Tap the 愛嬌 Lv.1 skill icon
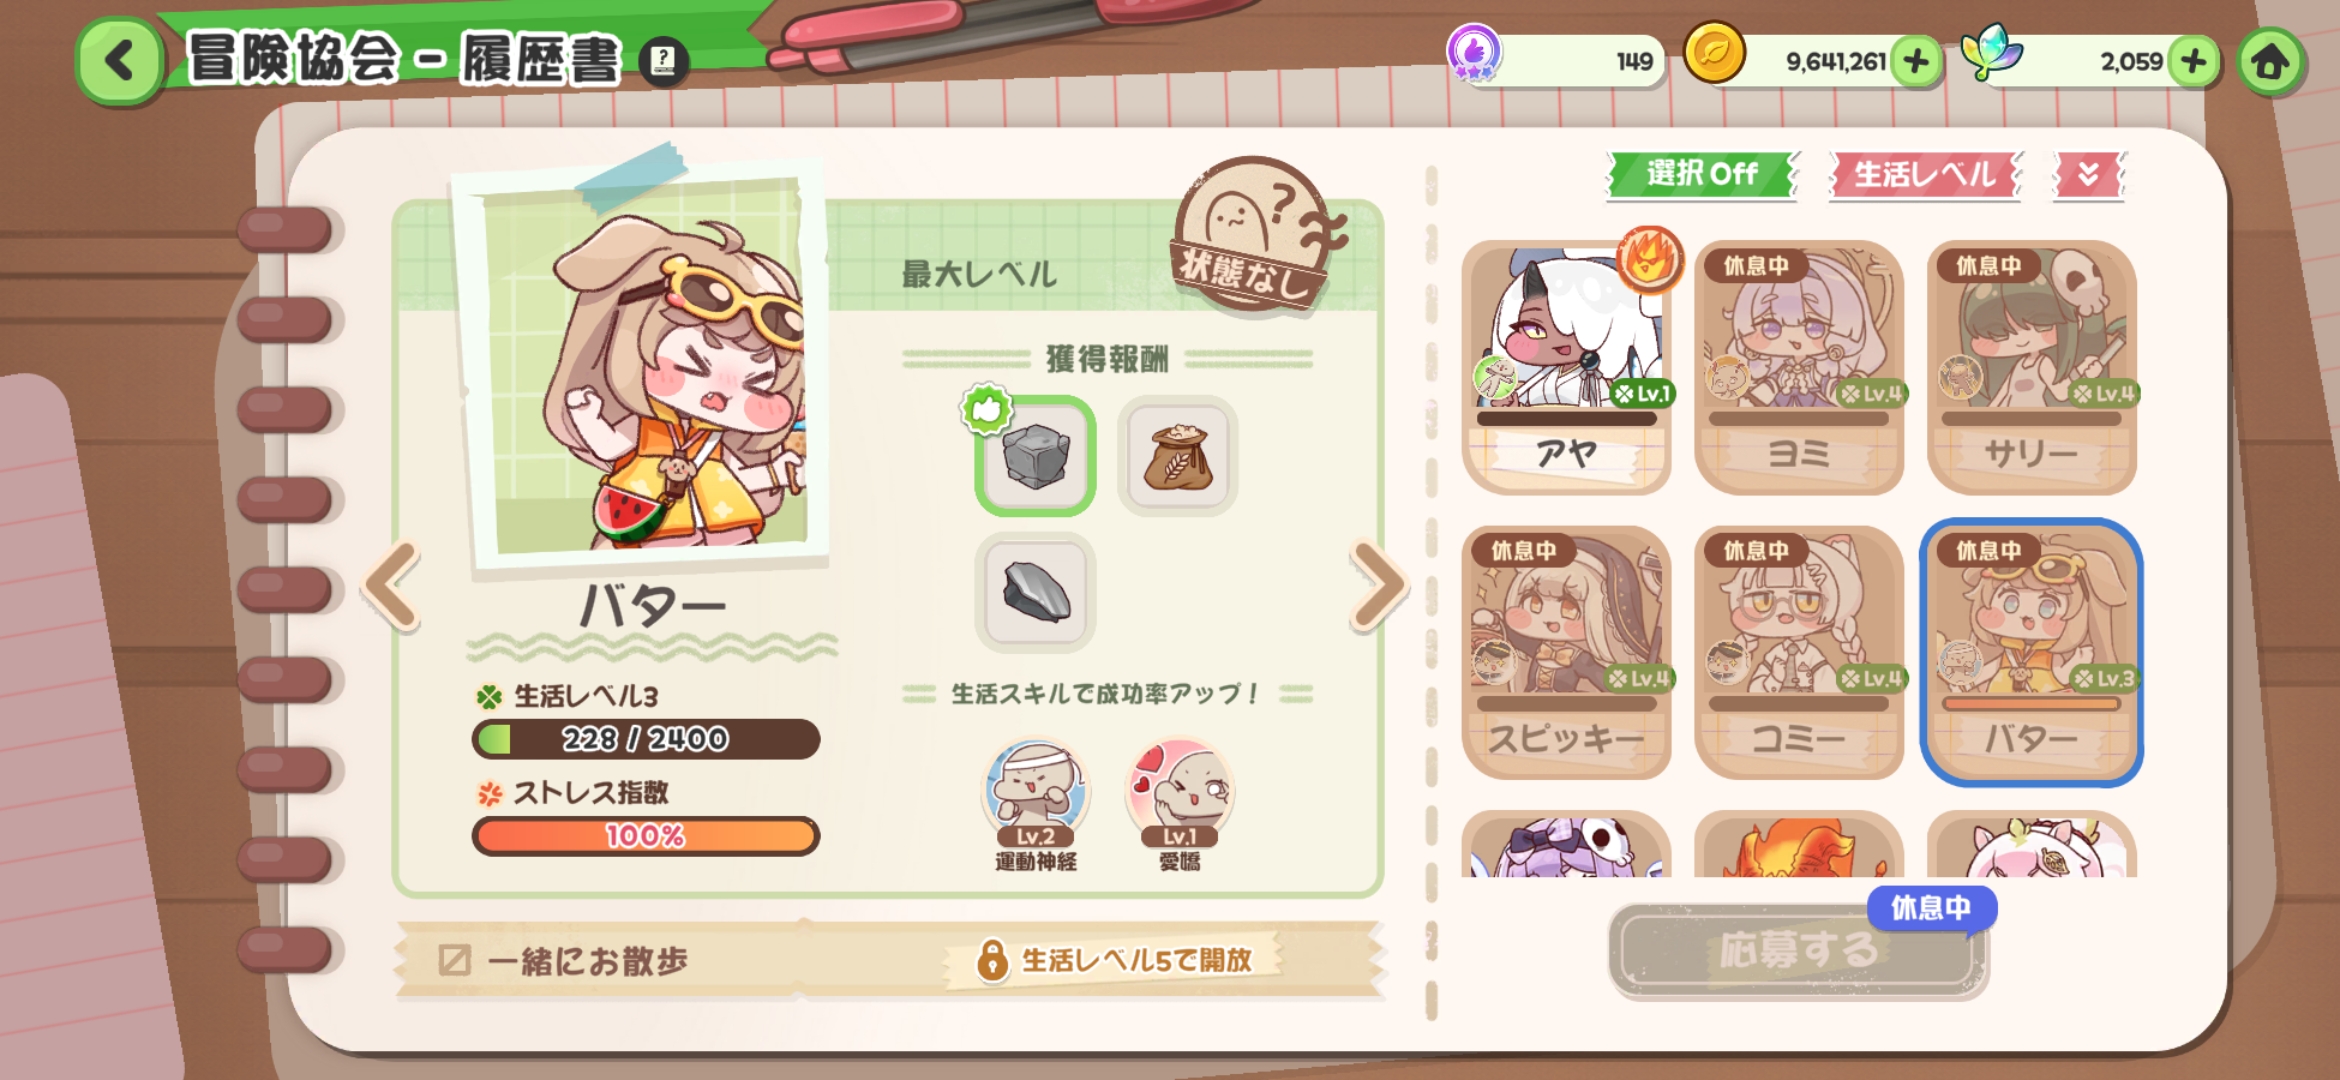Screen dimensions: 2340x1080 tap(1179, 805)
